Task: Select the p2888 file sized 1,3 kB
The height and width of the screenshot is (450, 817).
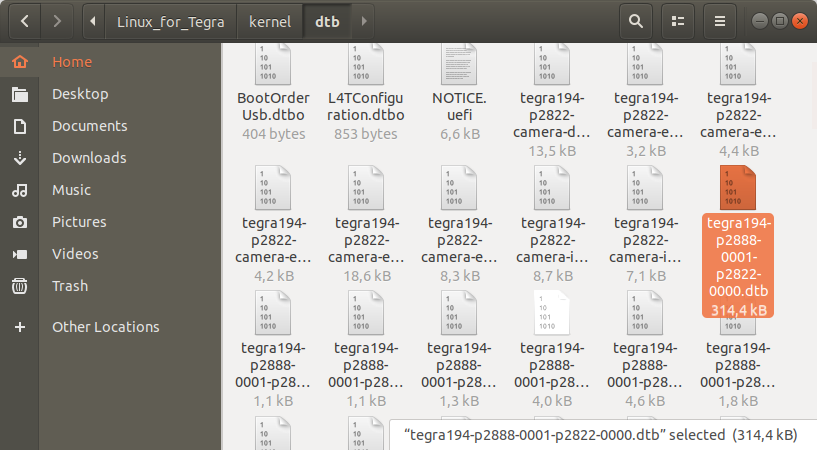Action: tap(459, 313)
